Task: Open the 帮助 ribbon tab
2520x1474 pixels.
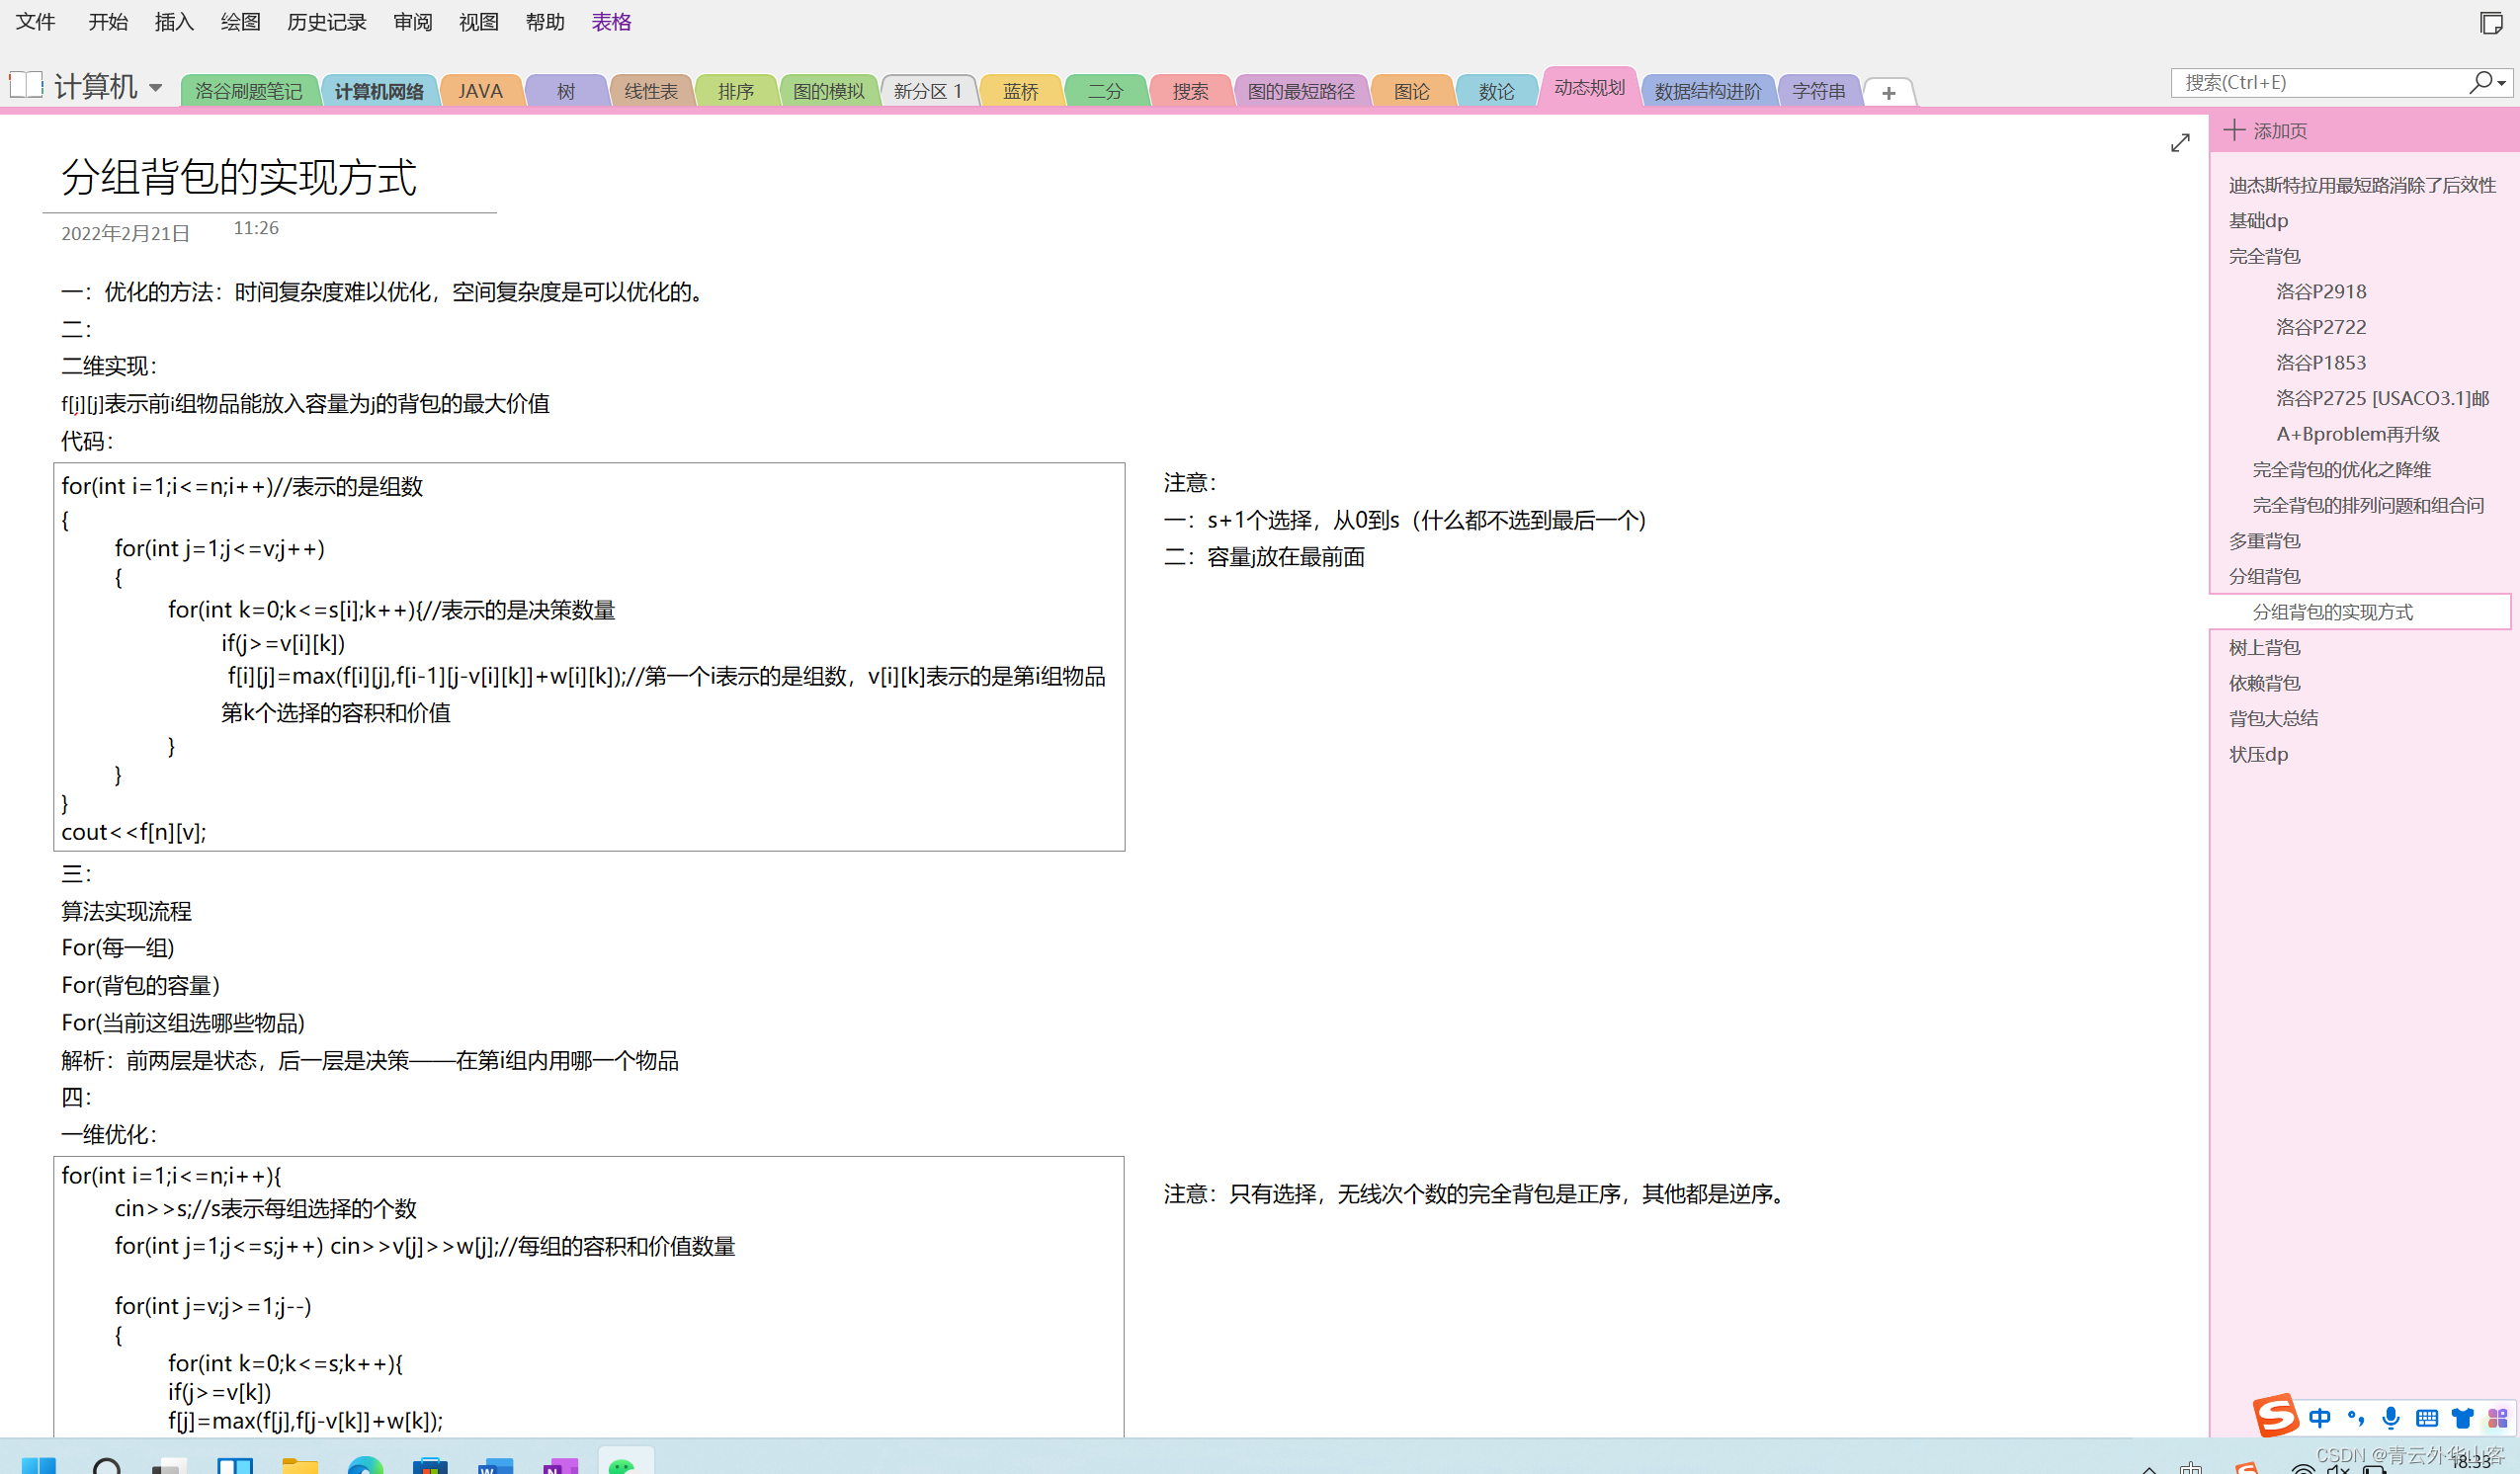Action: (545, 22)
